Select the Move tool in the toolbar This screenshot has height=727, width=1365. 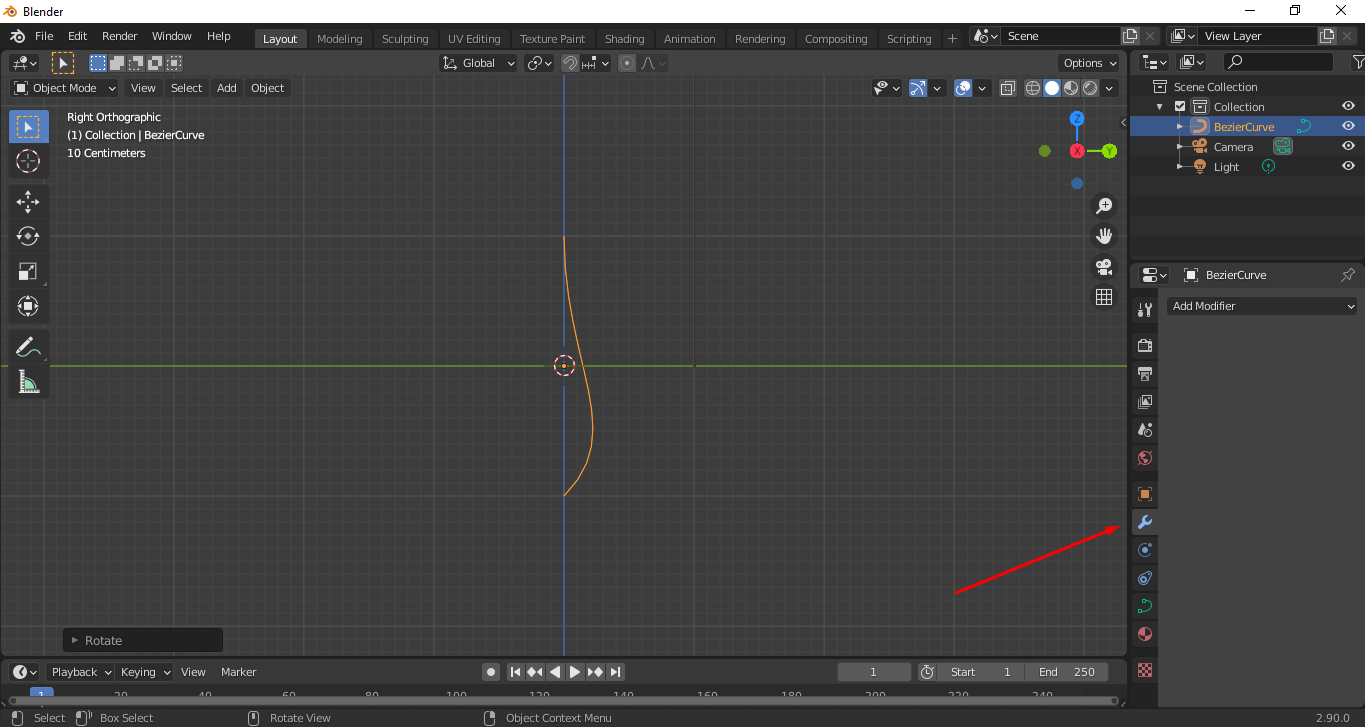(x=28, y=201)
